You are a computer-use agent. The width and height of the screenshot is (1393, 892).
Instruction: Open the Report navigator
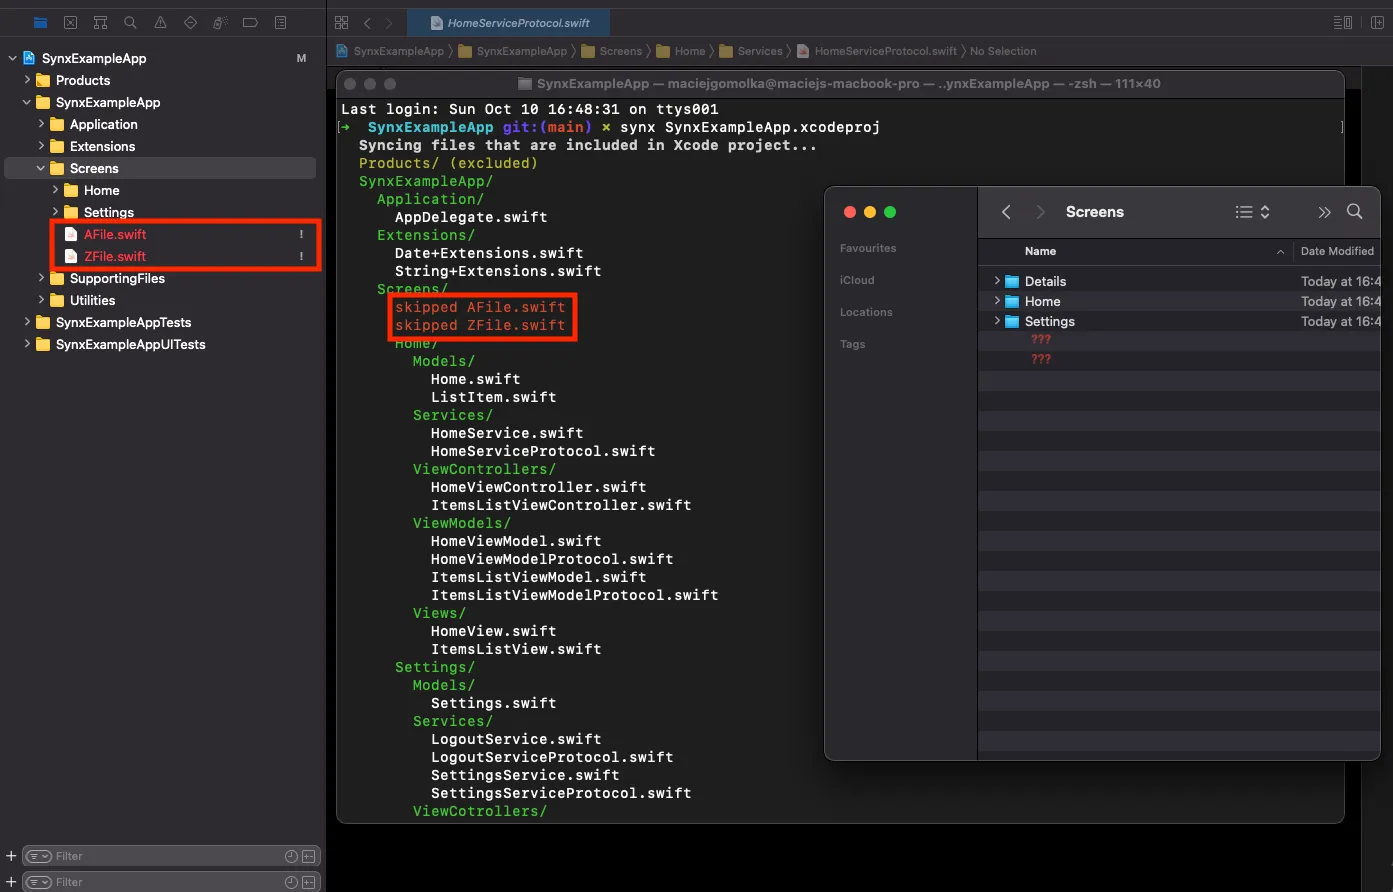coord(280,22)
